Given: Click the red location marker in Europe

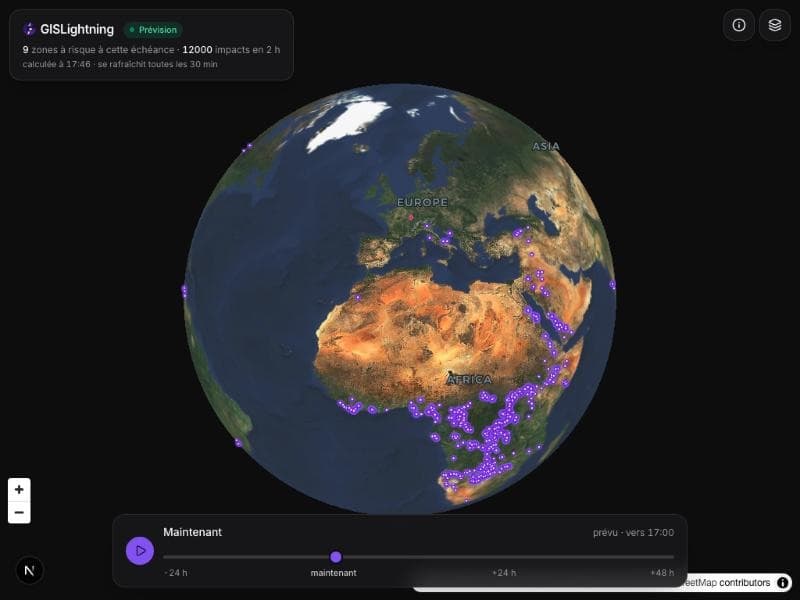Looking at the screenshot, I should pyautogui.click(x=411, y=217).
